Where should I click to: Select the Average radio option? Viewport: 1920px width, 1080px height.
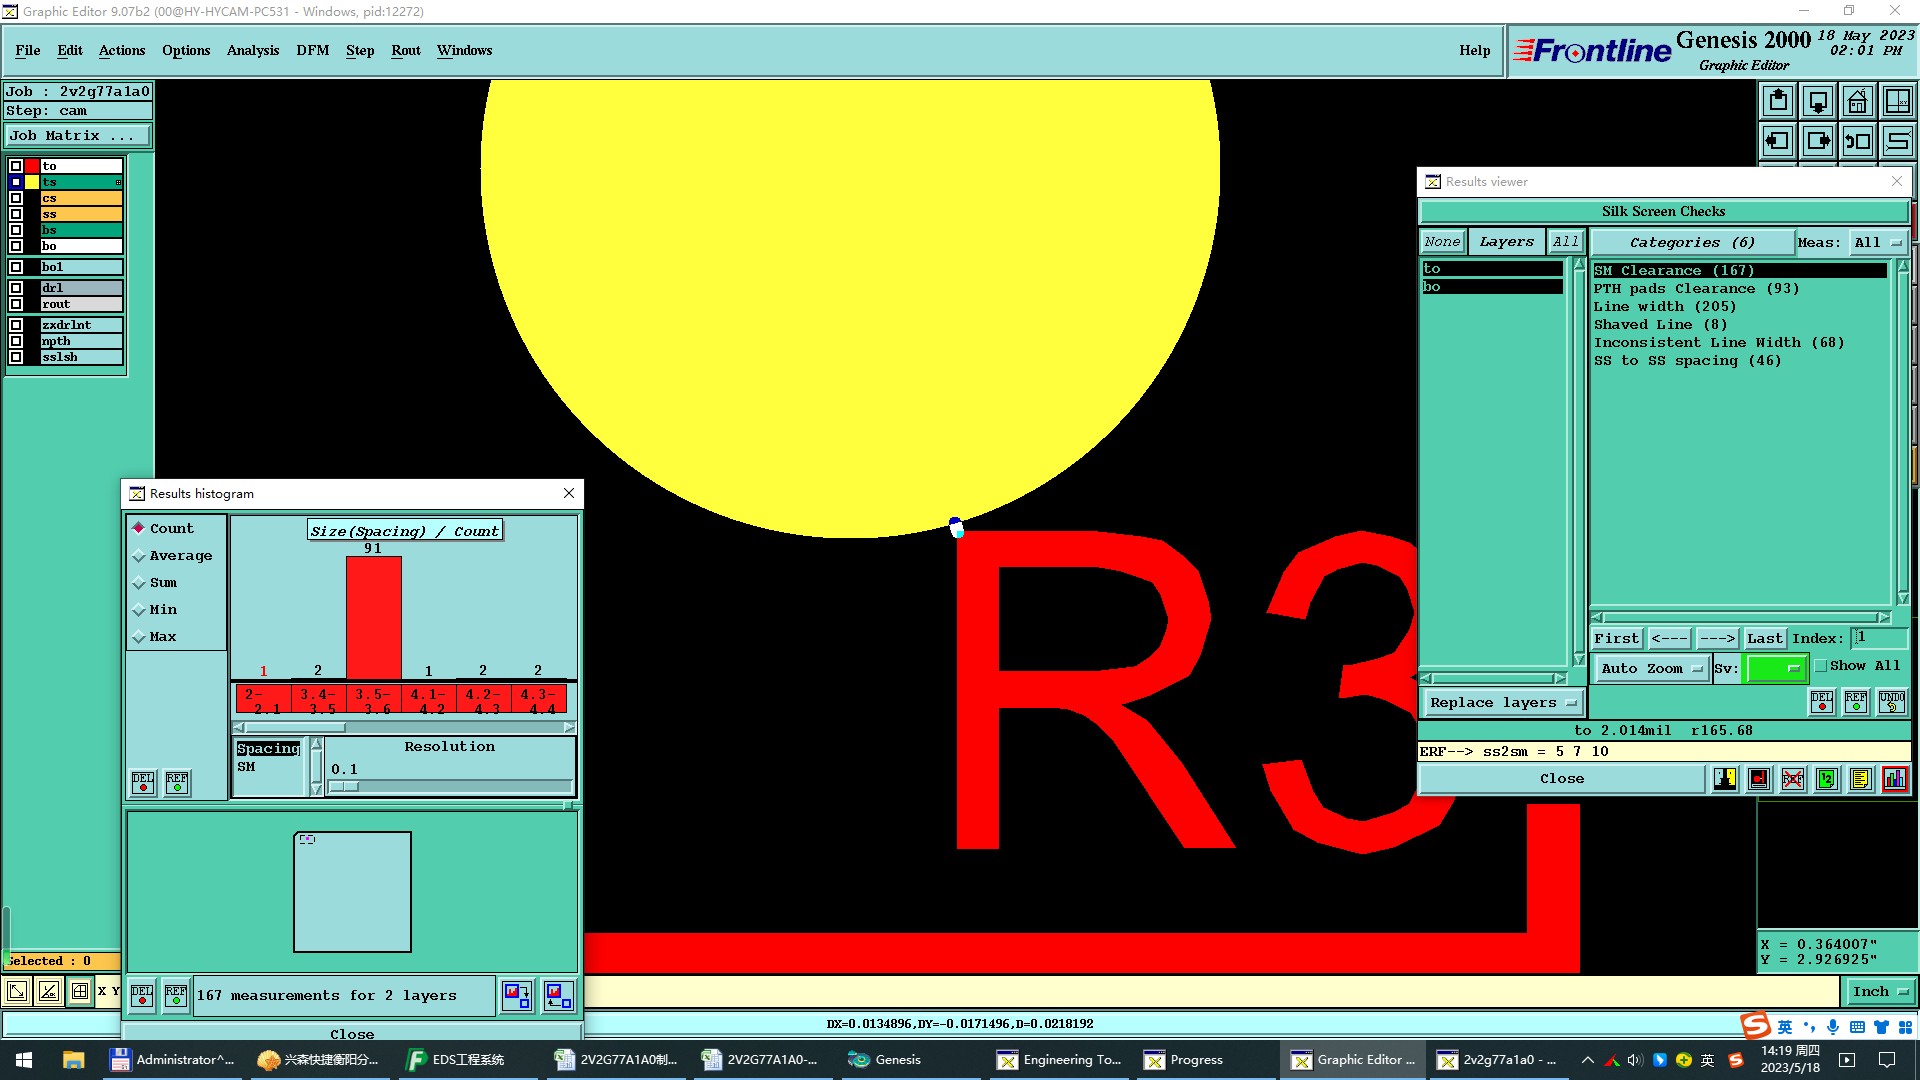[139, 556]
